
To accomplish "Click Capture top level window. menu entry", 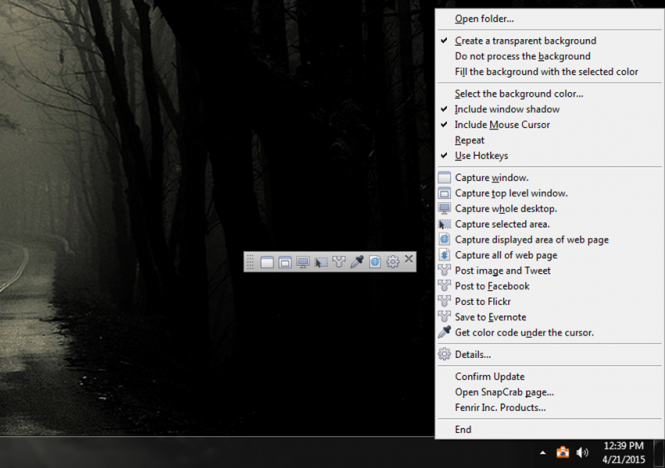I will (548, 193).
